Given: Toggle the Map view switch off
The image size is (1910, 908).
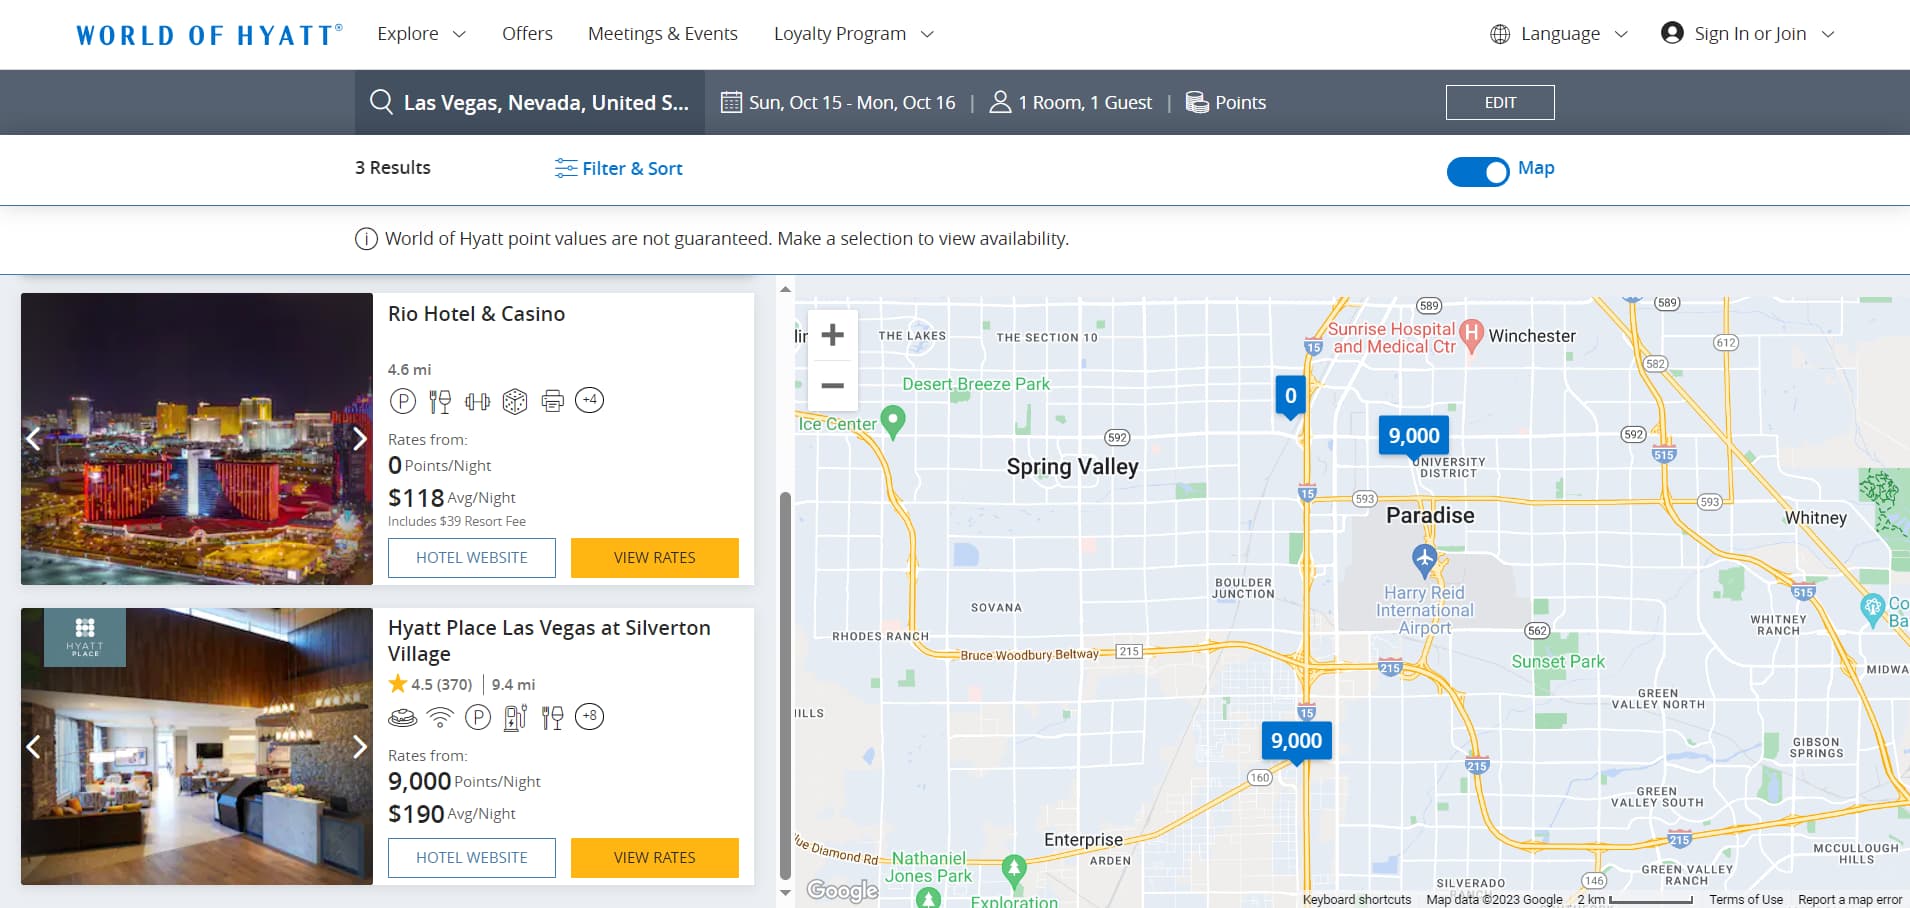Looking at the screenshot, I should click(1477, 172).
